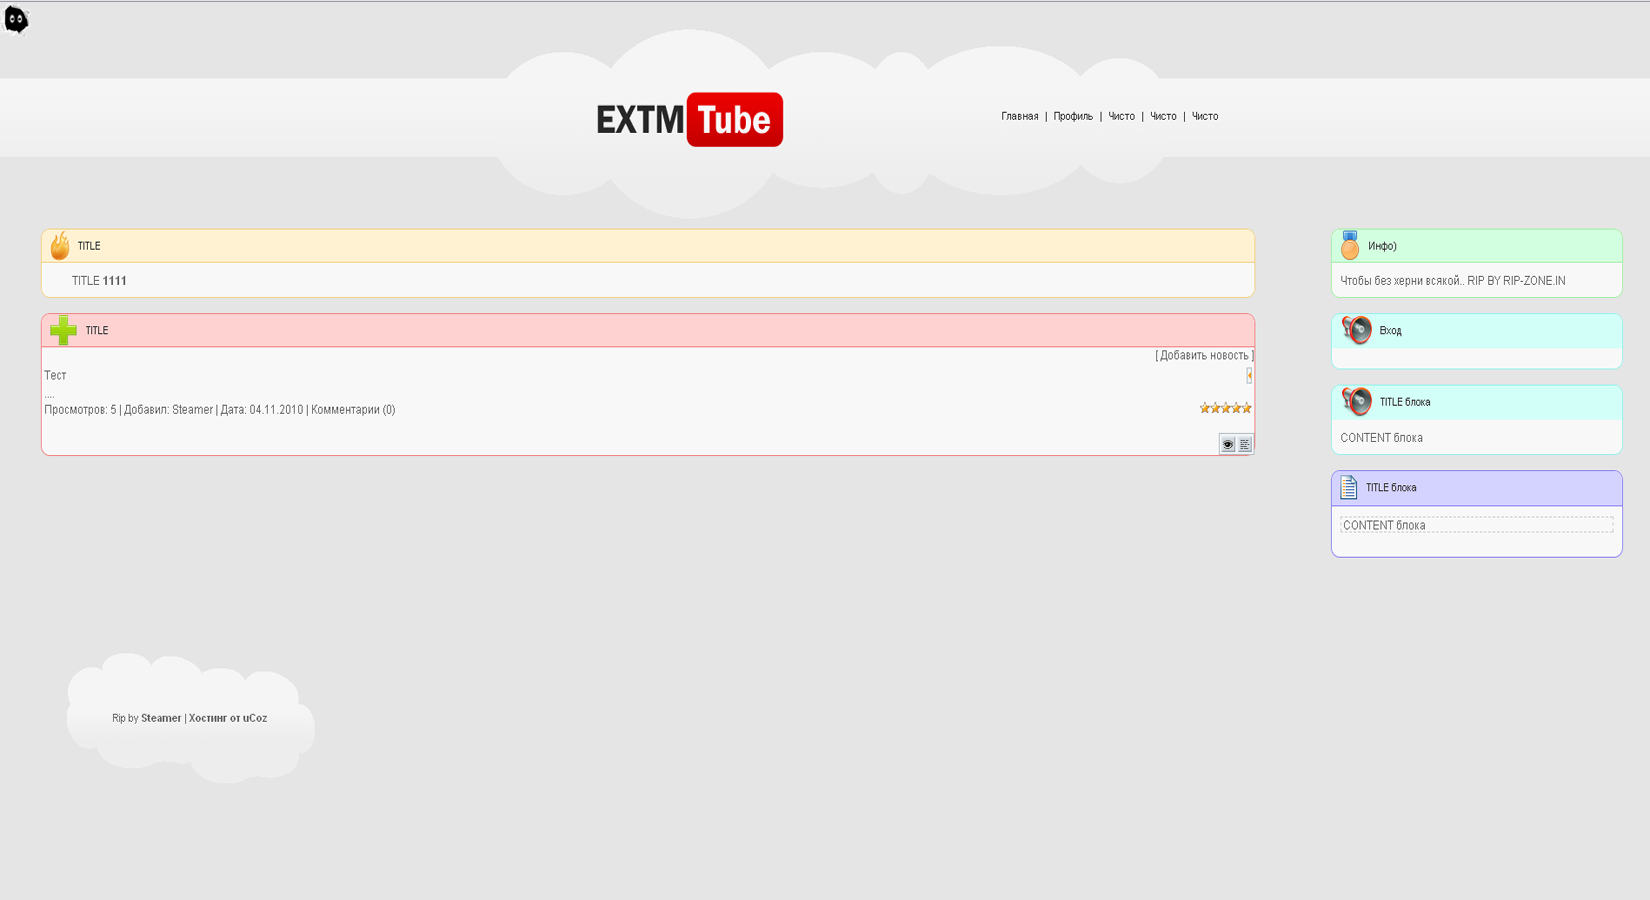Click the RIP BY RIP-ZONE.IN text
The image size is (1650, 900).
pos(1516,281)
